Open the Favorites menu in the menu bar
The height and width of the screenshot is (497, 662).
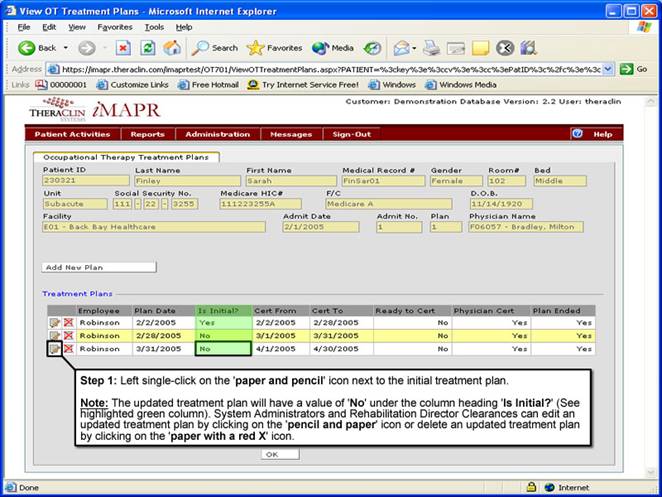click(114, 27)
